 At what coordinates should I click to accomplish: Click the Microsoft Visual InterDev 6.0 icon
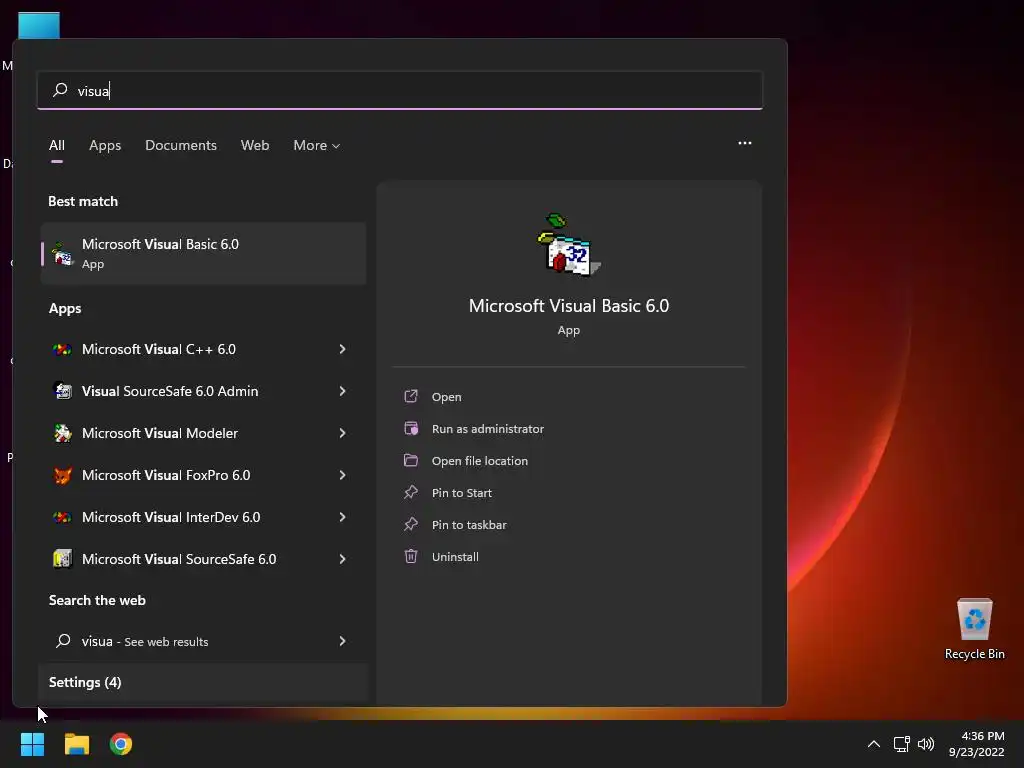click(62, 517)
